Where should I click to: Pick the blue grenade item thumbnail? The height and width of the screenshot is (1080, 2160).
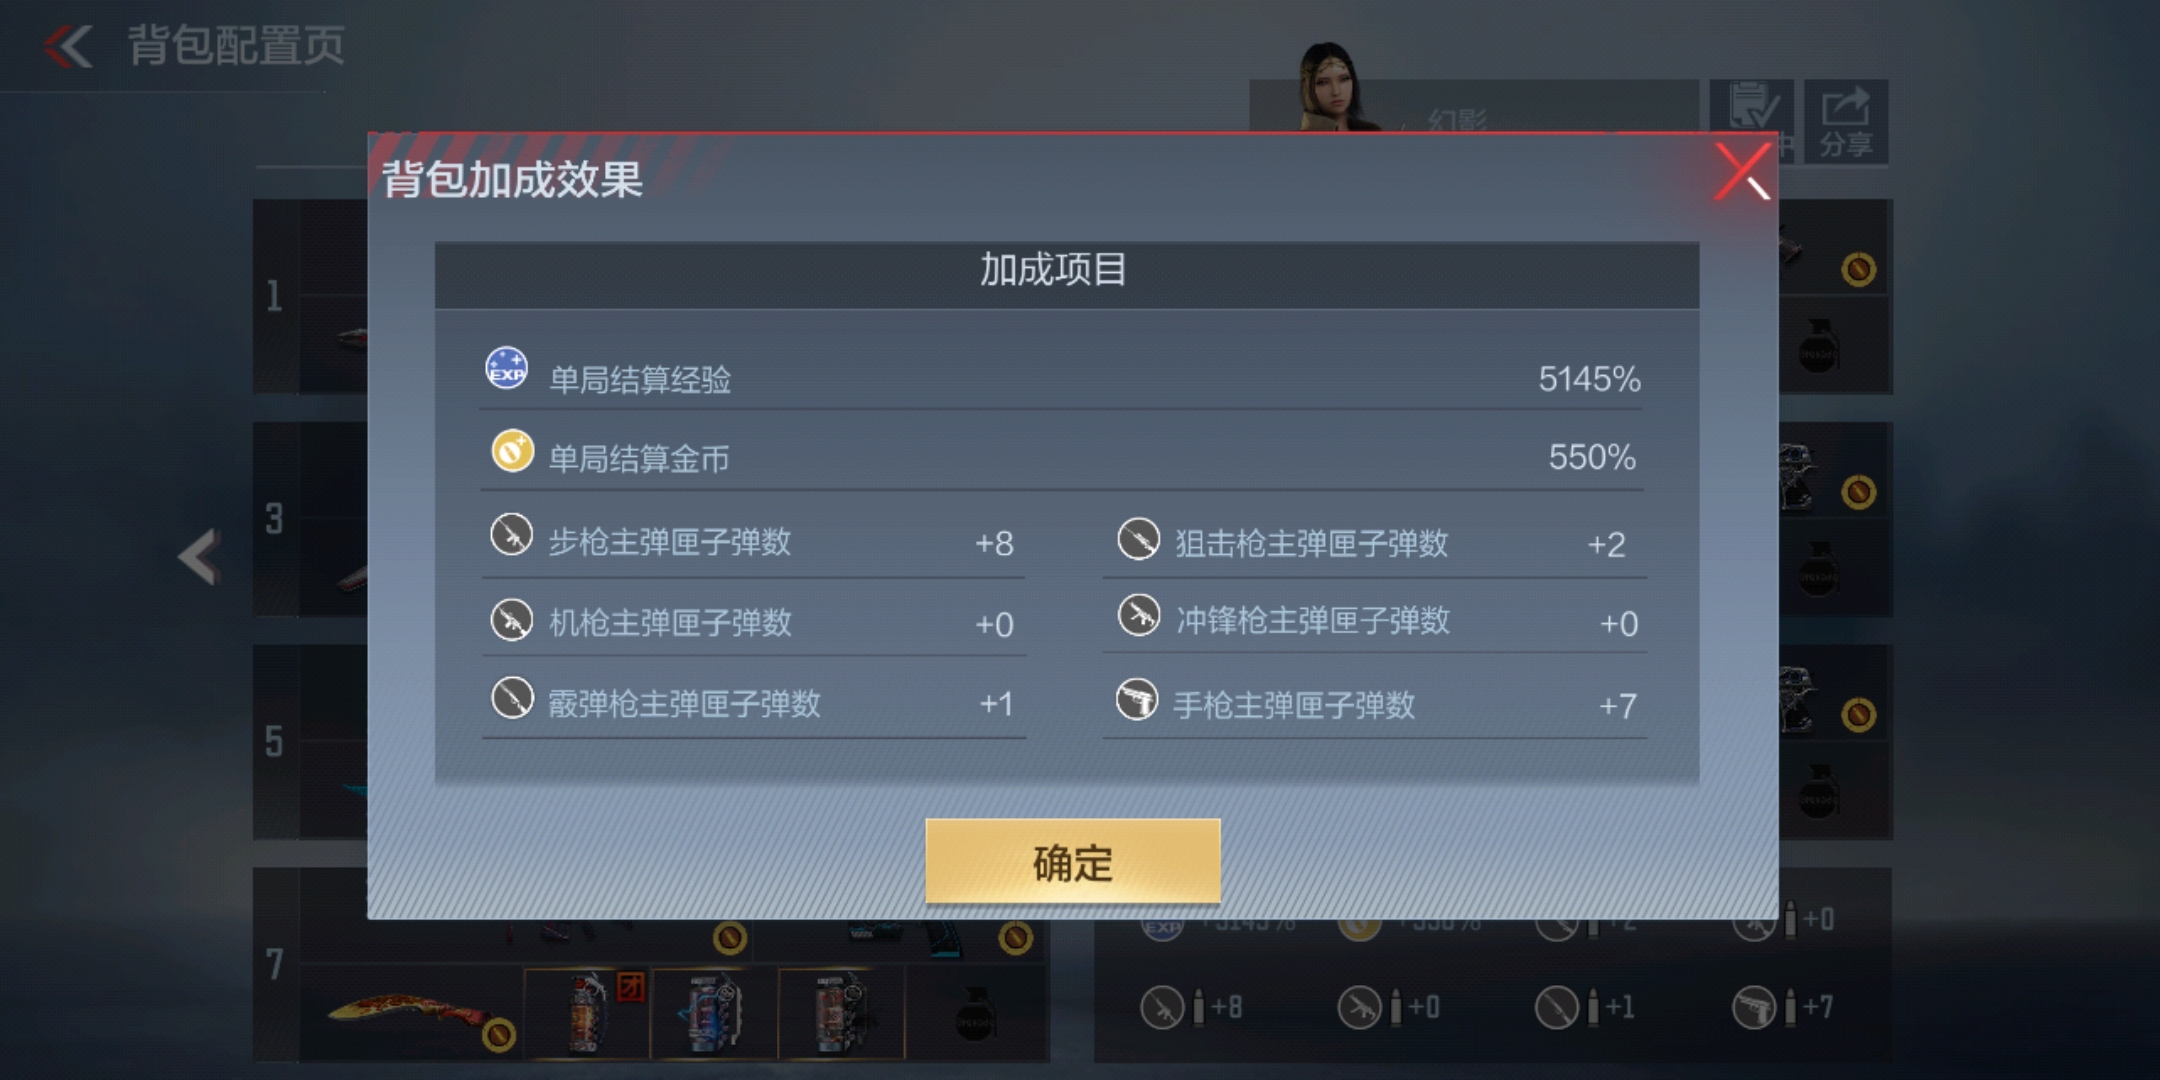pos(714,1013)
